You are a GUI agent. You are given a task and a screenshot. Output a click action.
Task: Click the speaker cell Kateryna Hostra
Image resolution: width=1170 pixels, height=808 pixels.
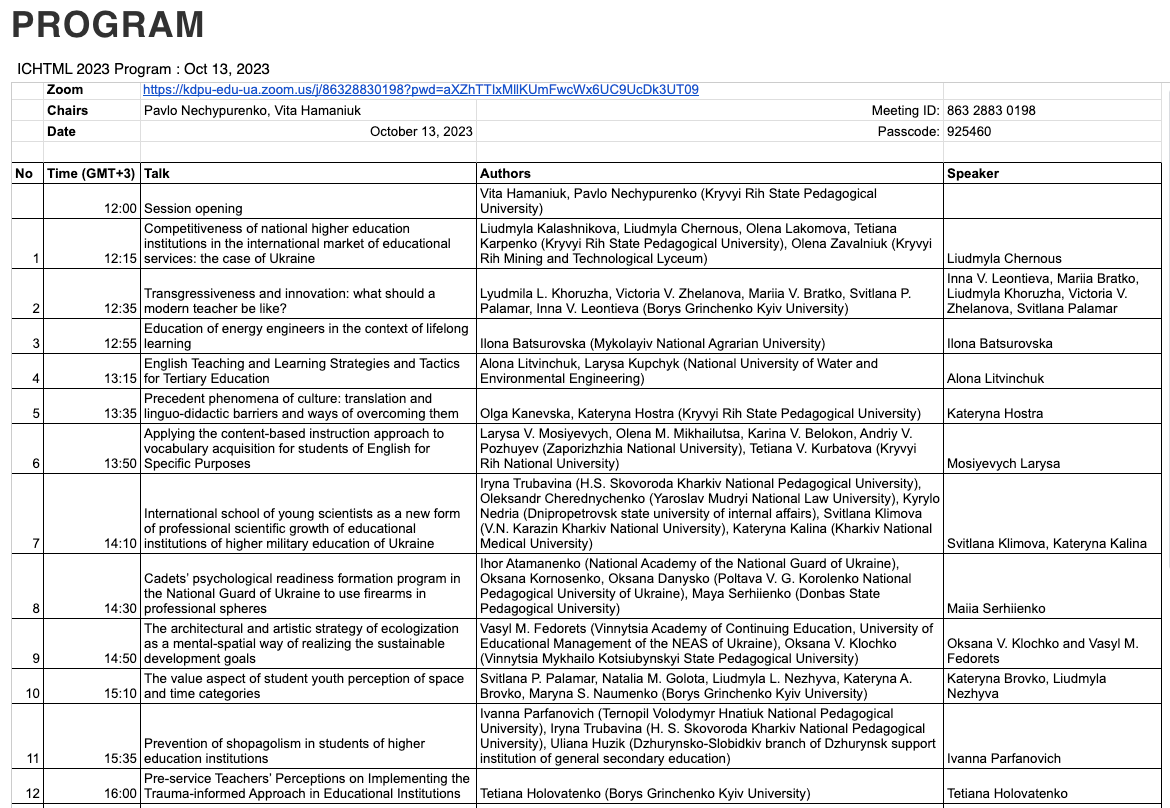(x=995, y=414)
